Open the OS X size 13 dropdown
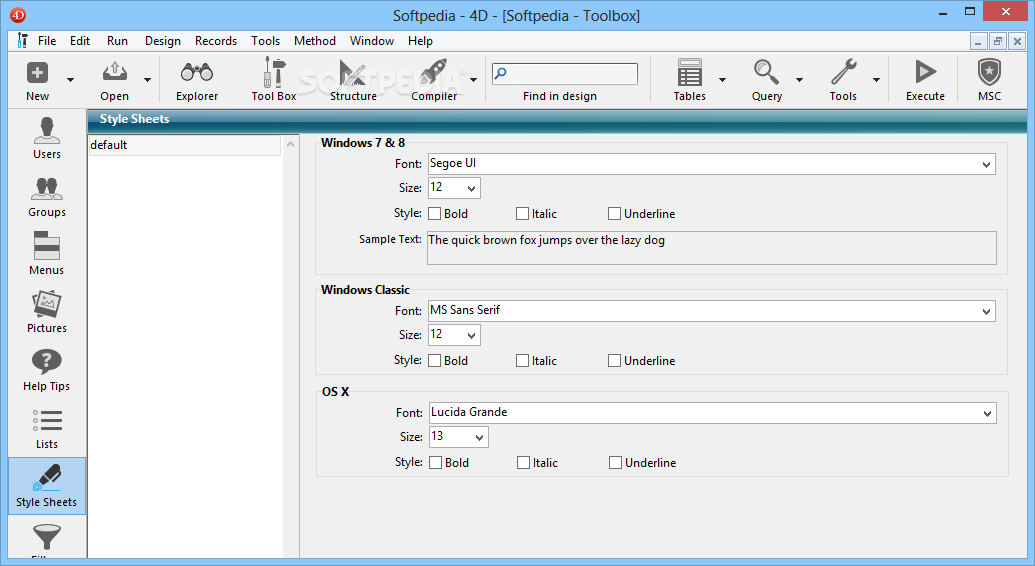The image size is (1035, 566). [480, 437]
